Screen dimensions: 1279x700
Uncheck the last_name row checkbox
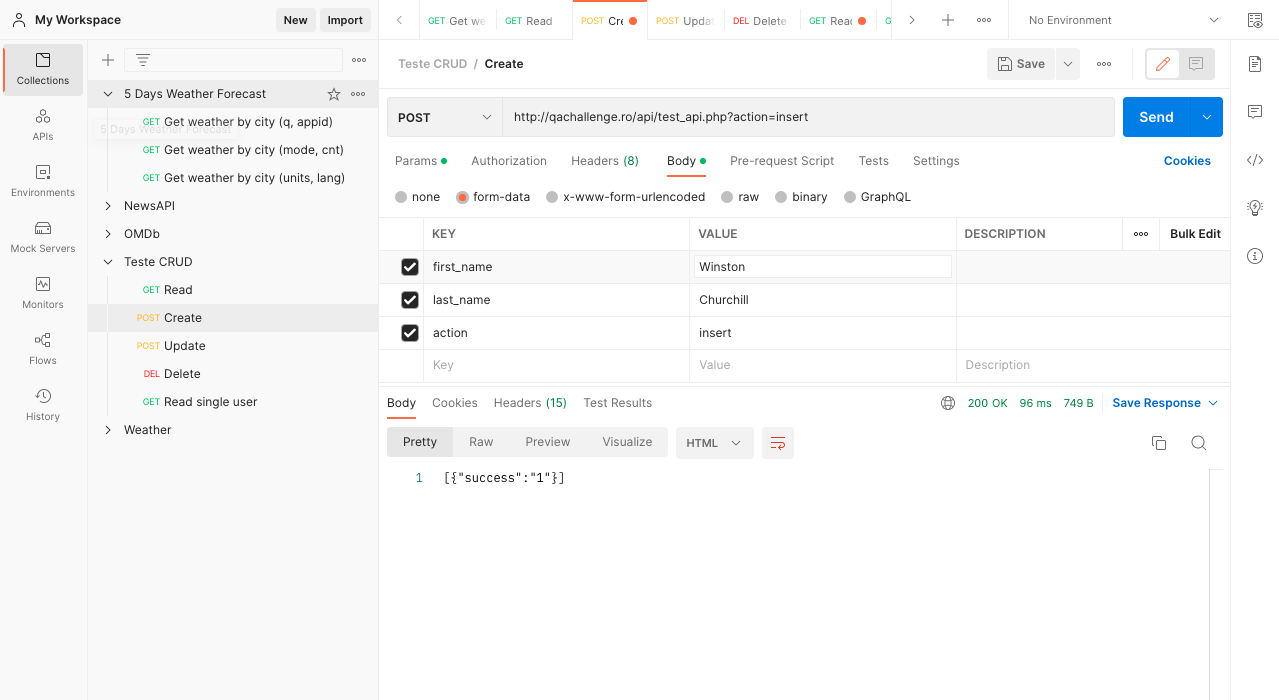point(410,300)
